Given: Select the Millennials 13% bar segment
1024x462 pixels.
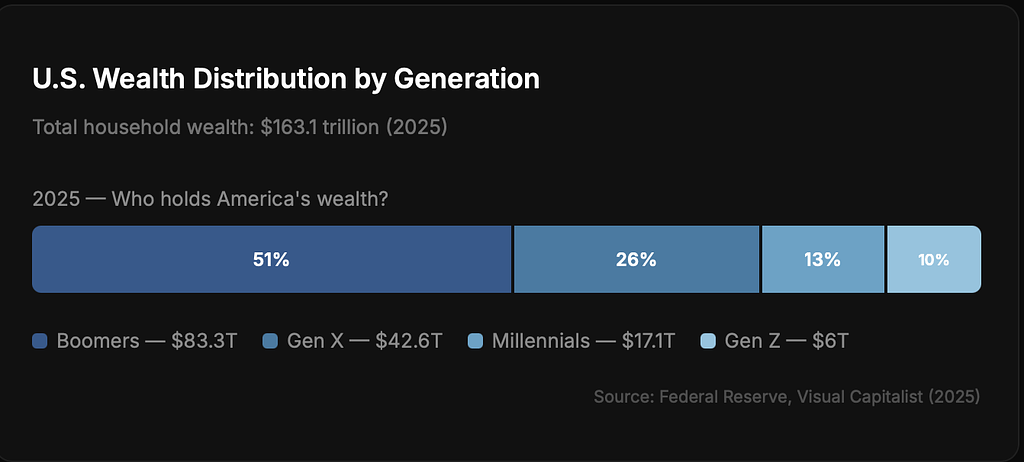Looking at the screenshot, I should click(x=822, y=260).
